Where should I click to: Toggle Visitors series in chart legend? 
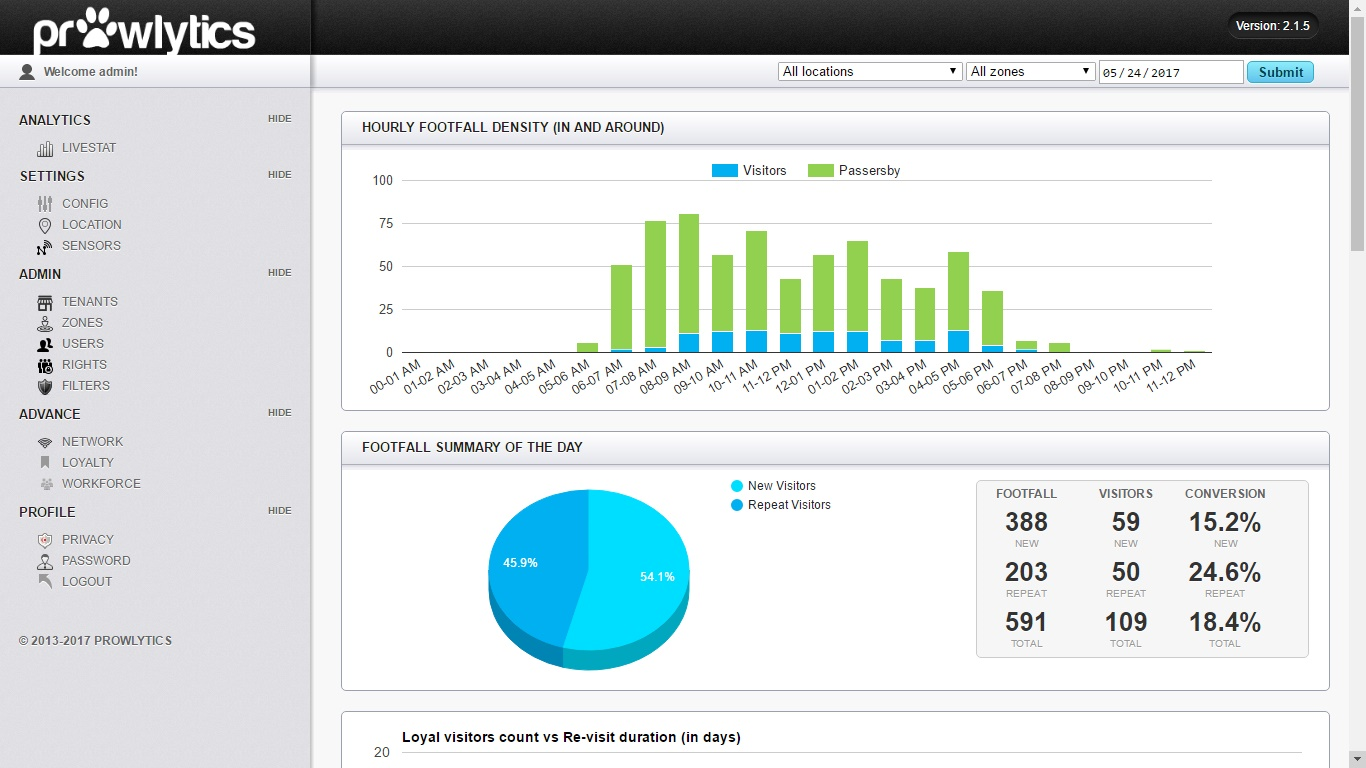(749, 171)
